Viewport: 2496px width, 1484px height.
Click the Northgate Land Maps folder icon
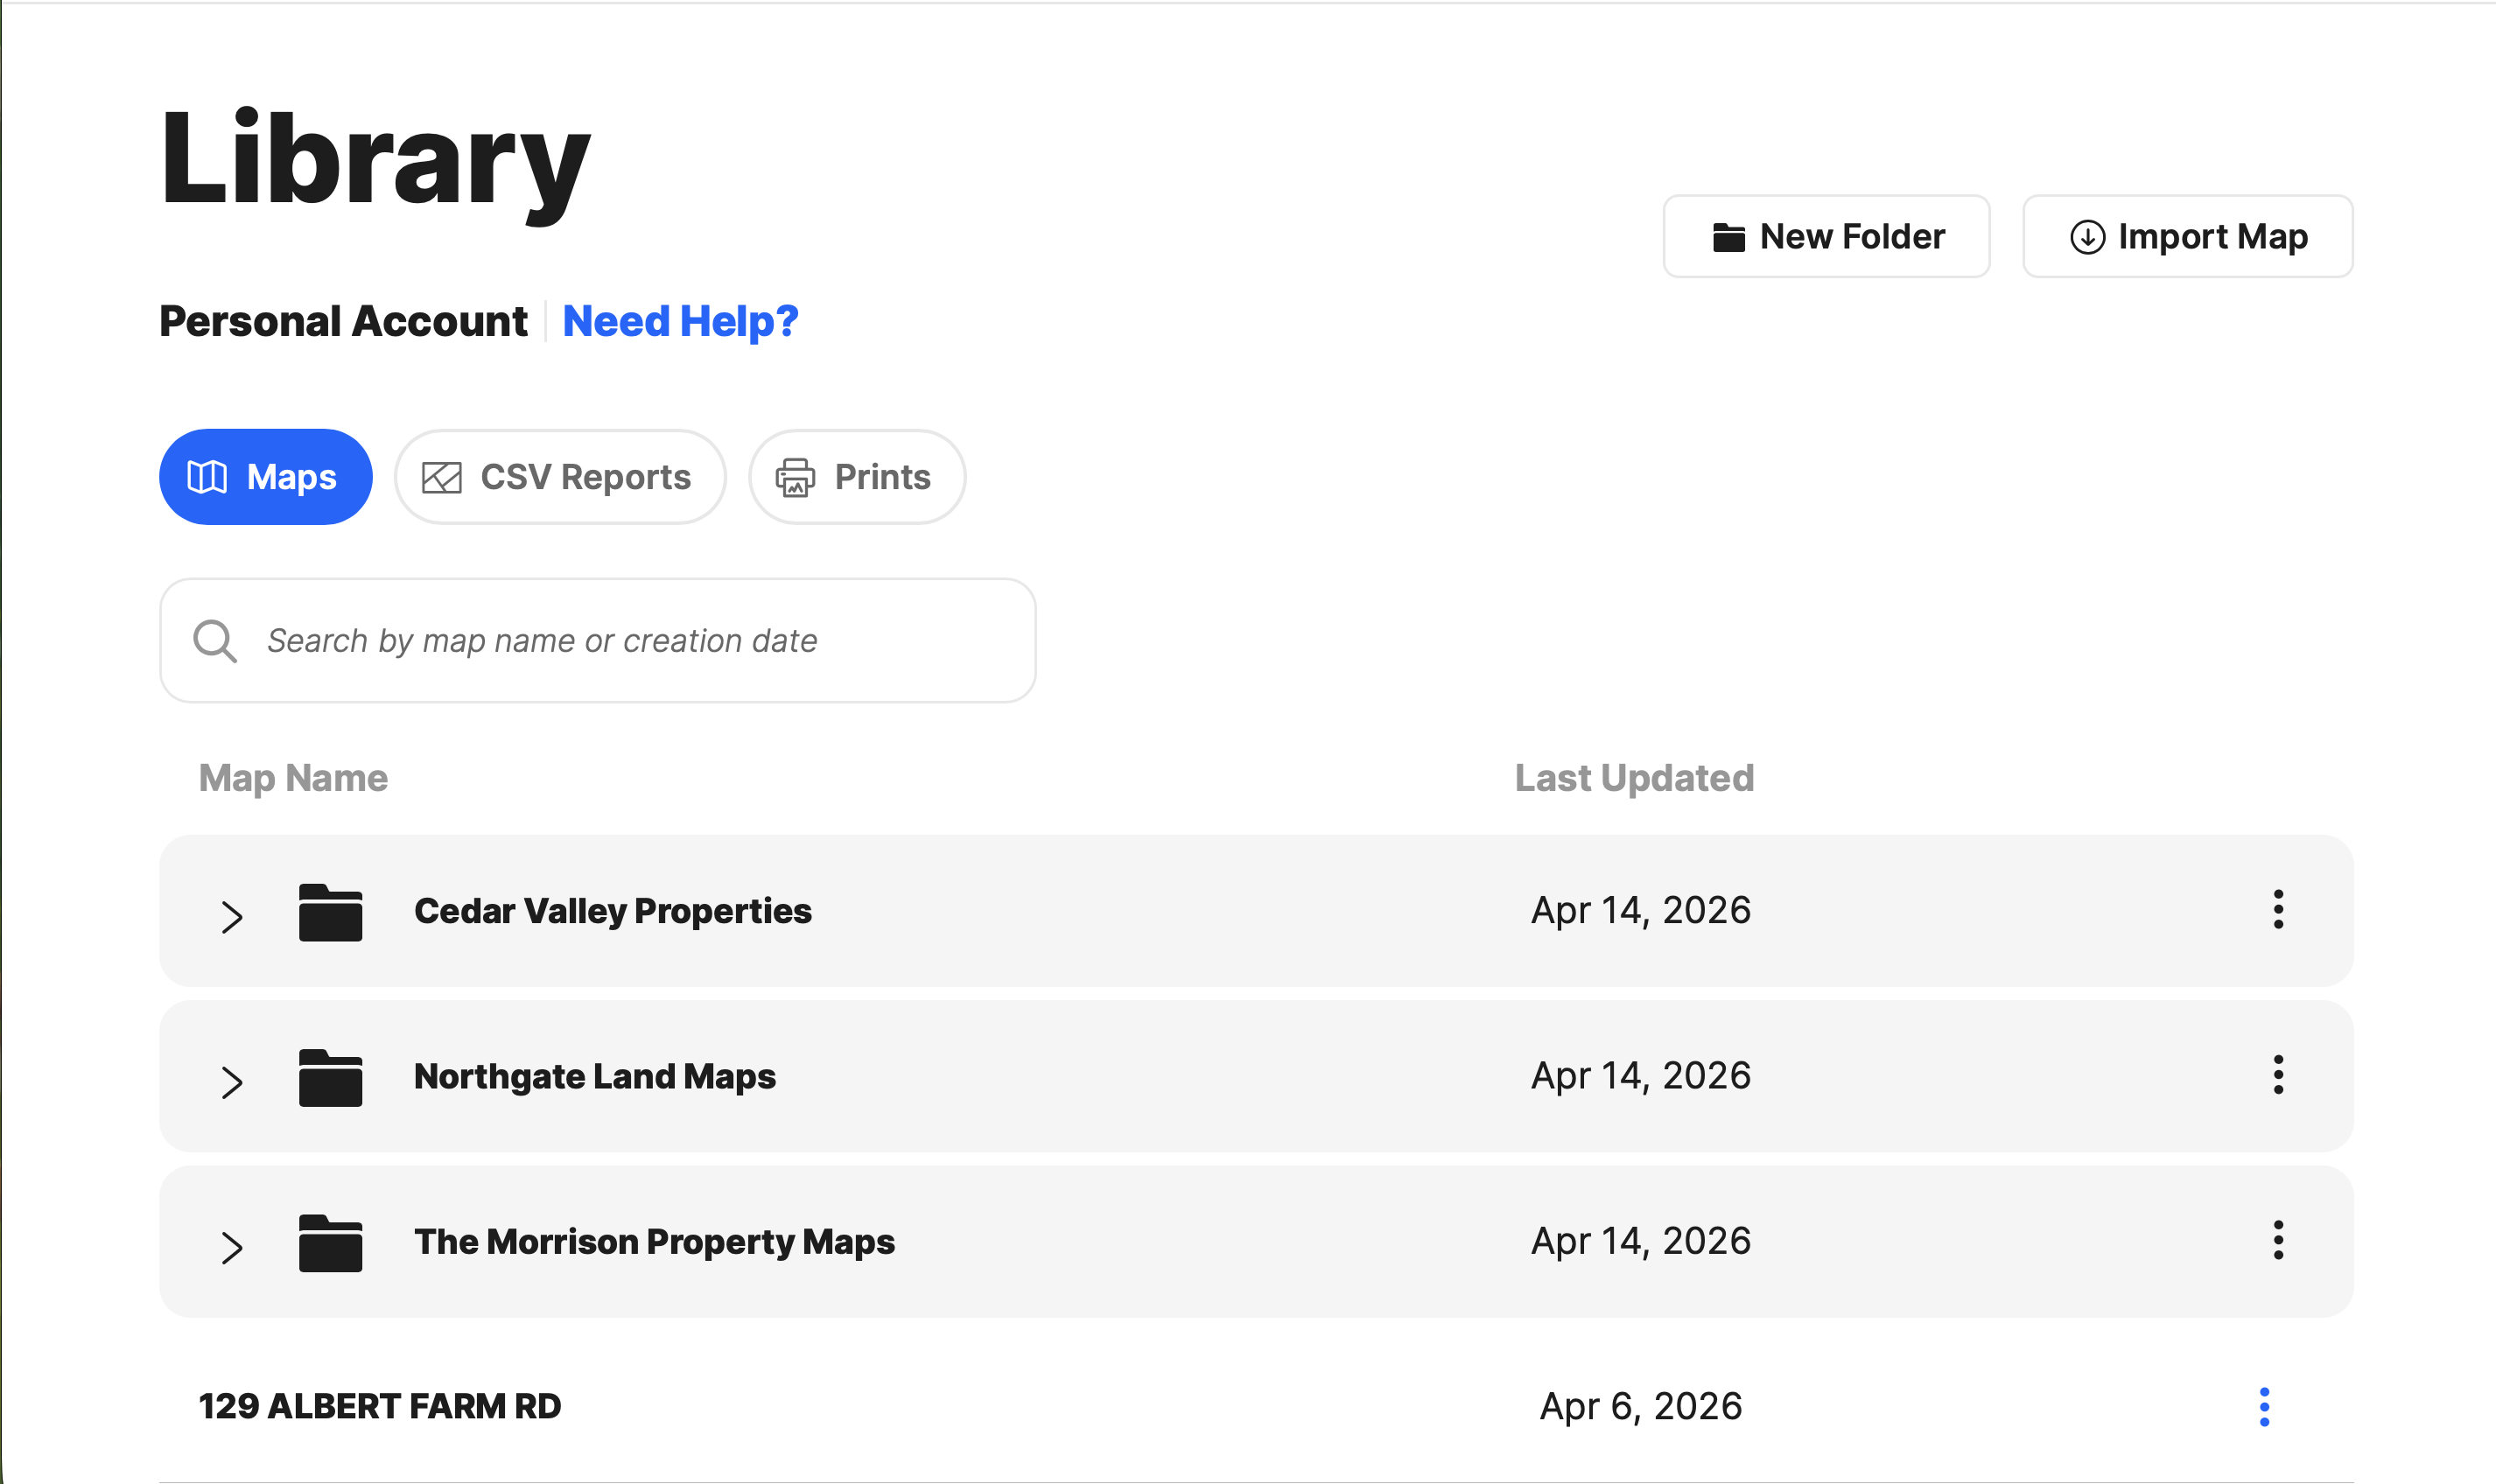pyautogui.click(x=330, y=1077)
